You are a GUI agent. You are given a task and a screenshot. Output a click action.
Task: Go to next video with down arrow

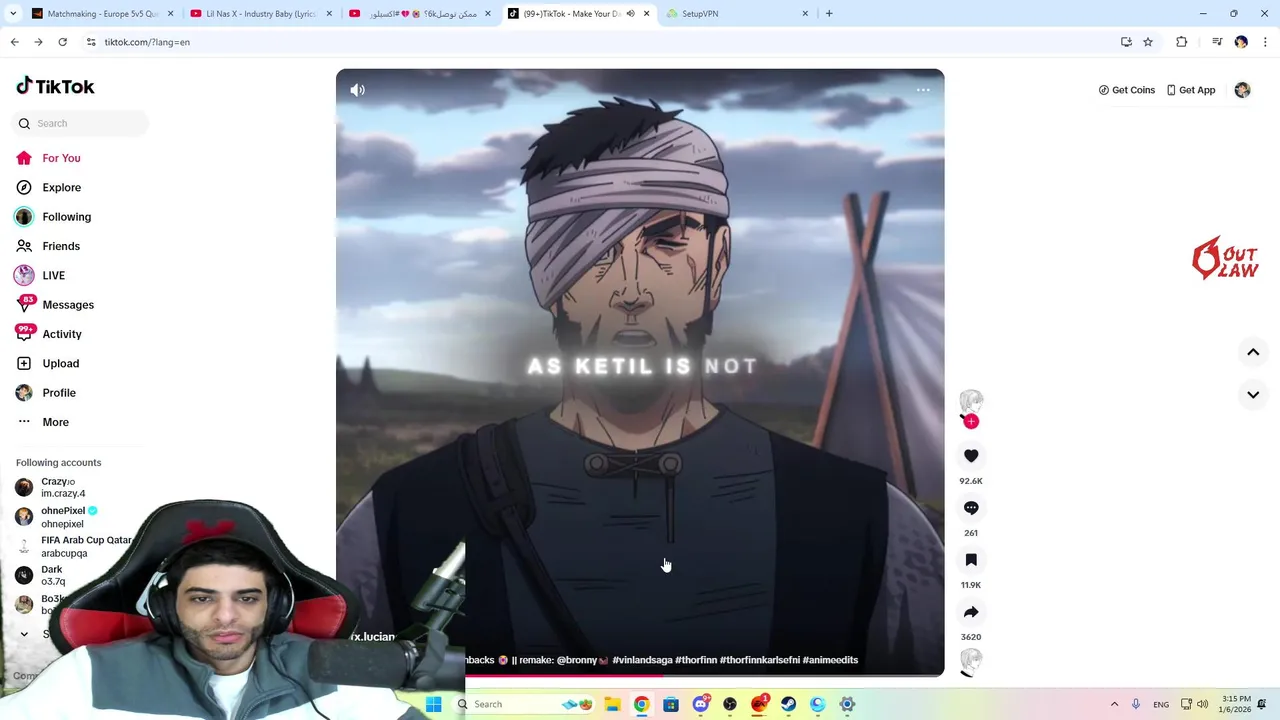[1253, 394]
